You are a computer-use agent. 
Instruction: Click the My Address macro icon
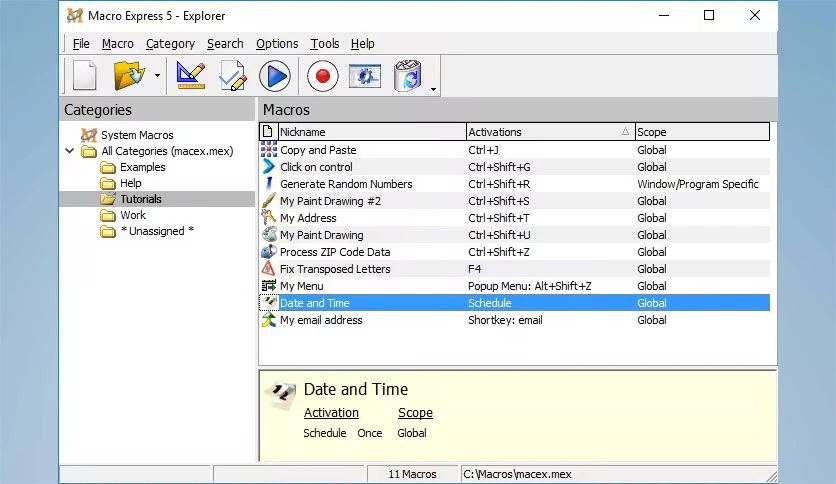269,217
